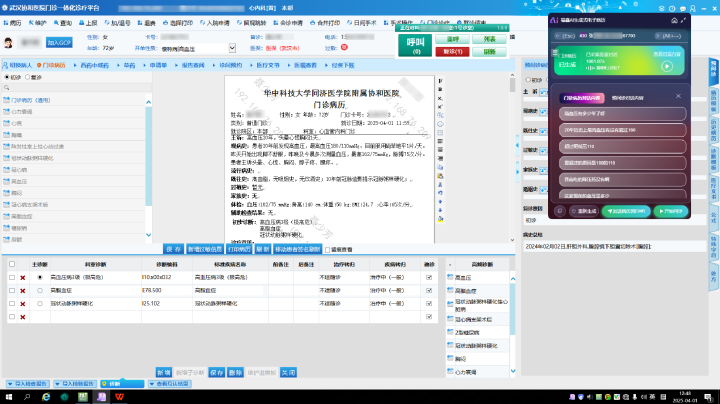The height and width of the screenshot is (404, 720).
Task: Click the Windows Start button
Action: click(8, 397)
